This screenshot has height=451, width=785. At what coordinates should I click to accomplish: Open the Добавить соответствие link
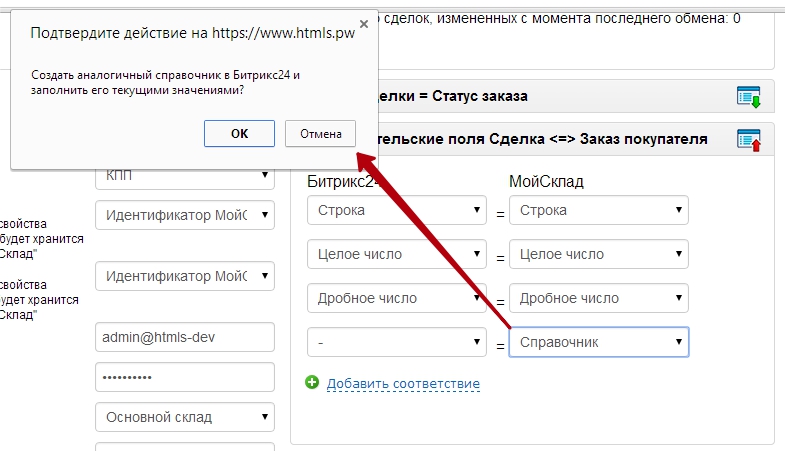coord(403,384)
